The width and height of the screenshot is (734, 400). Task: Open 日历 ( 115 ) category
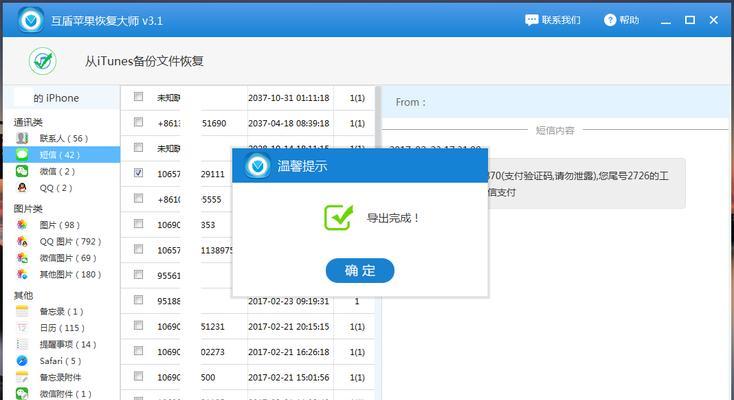(62, 328)
